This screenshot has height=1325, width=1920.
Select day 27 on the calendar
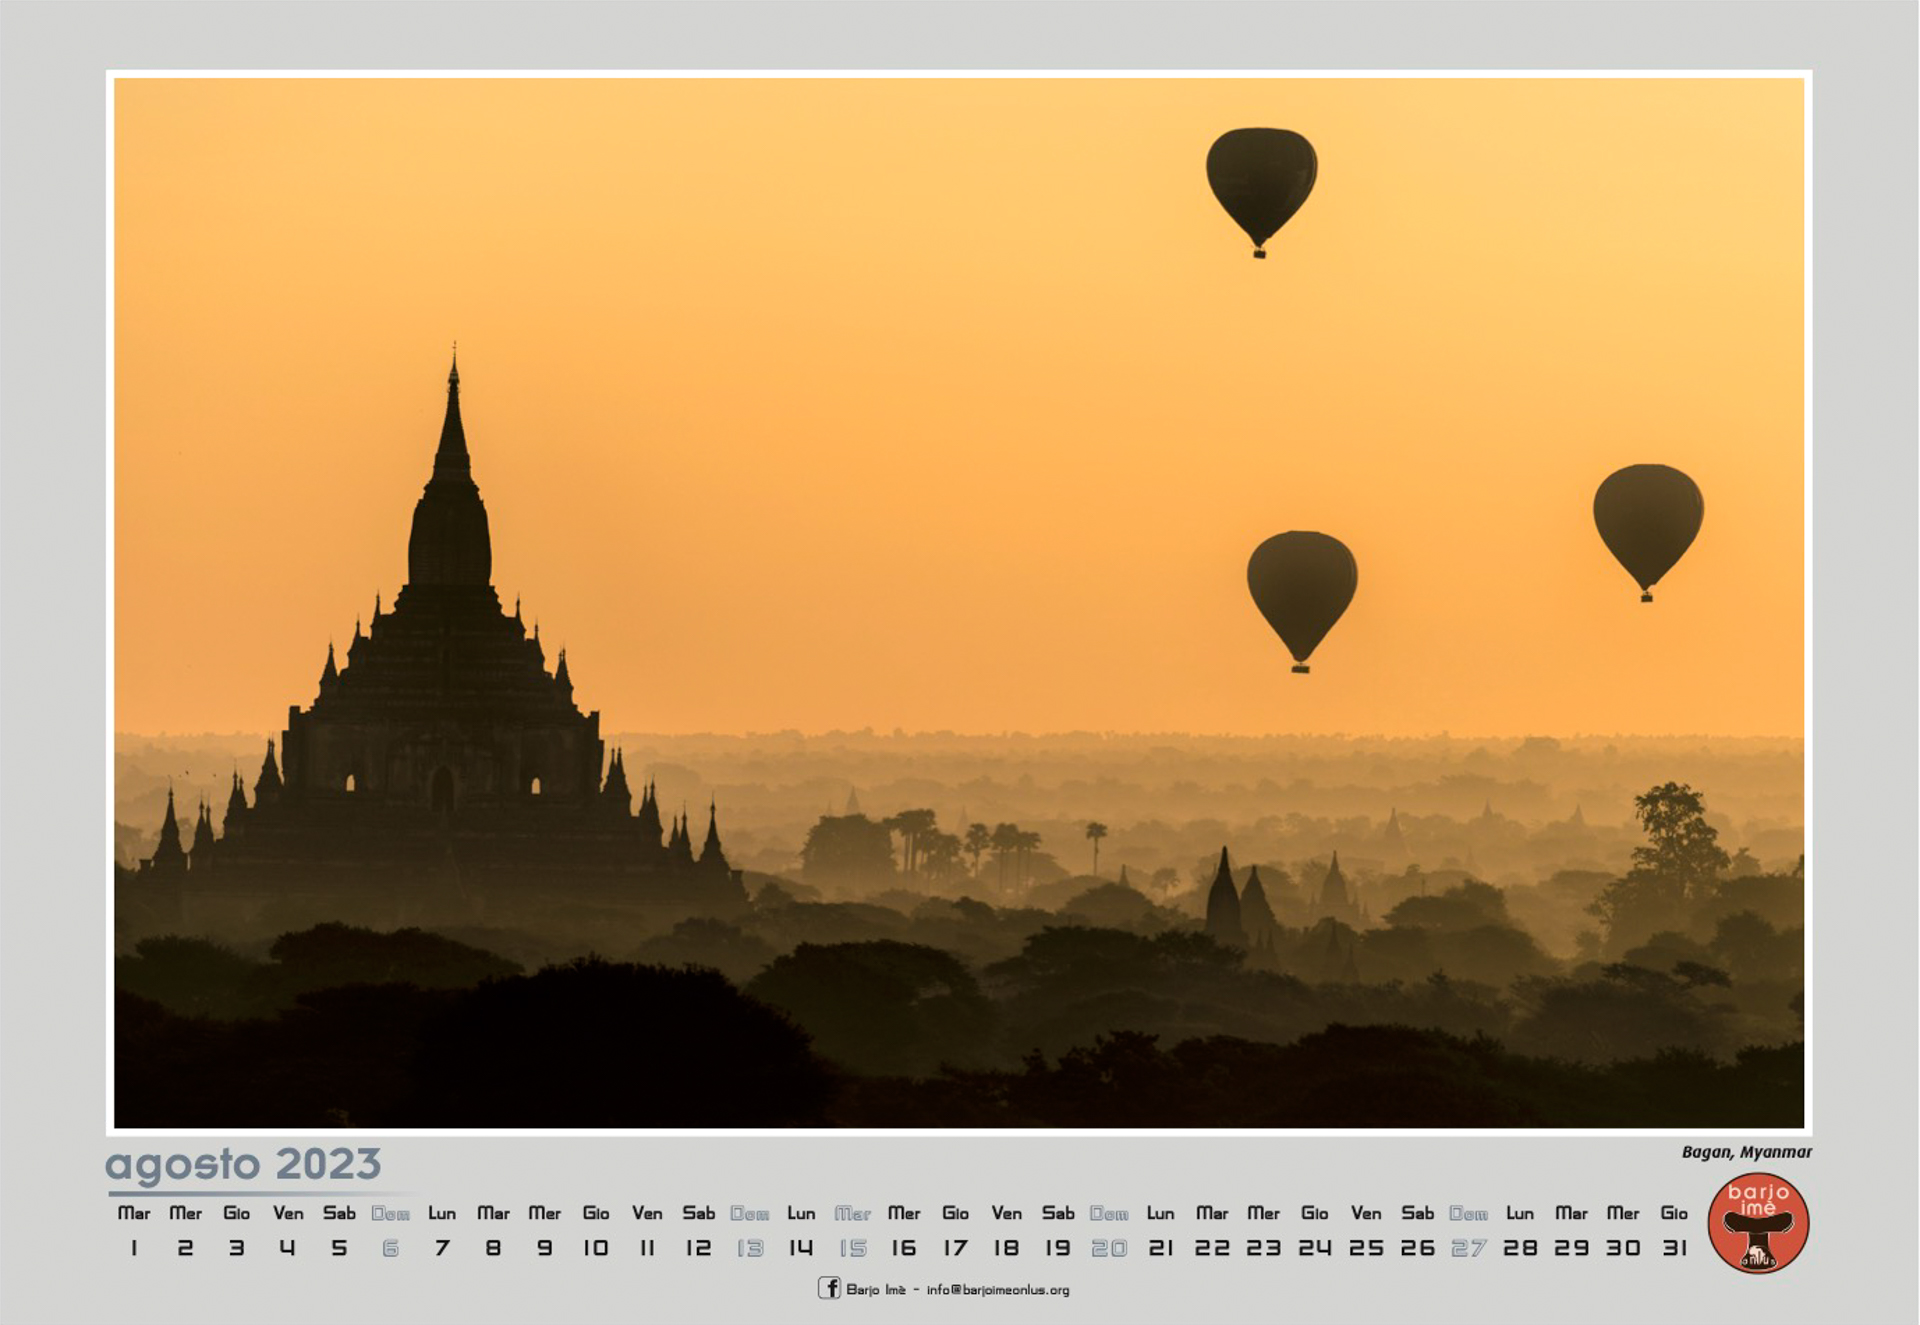(x=1468, y=1248)
